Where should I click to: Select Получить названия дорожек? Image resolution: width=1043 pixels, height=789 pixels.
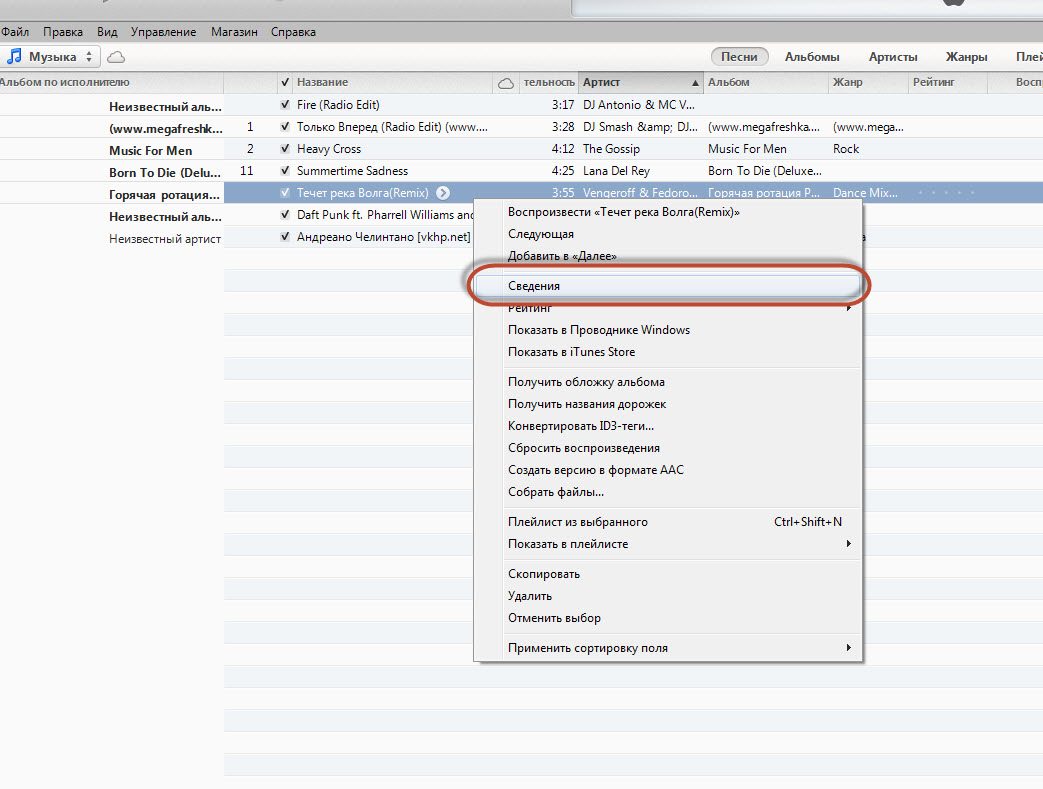[x=668, y=404]
